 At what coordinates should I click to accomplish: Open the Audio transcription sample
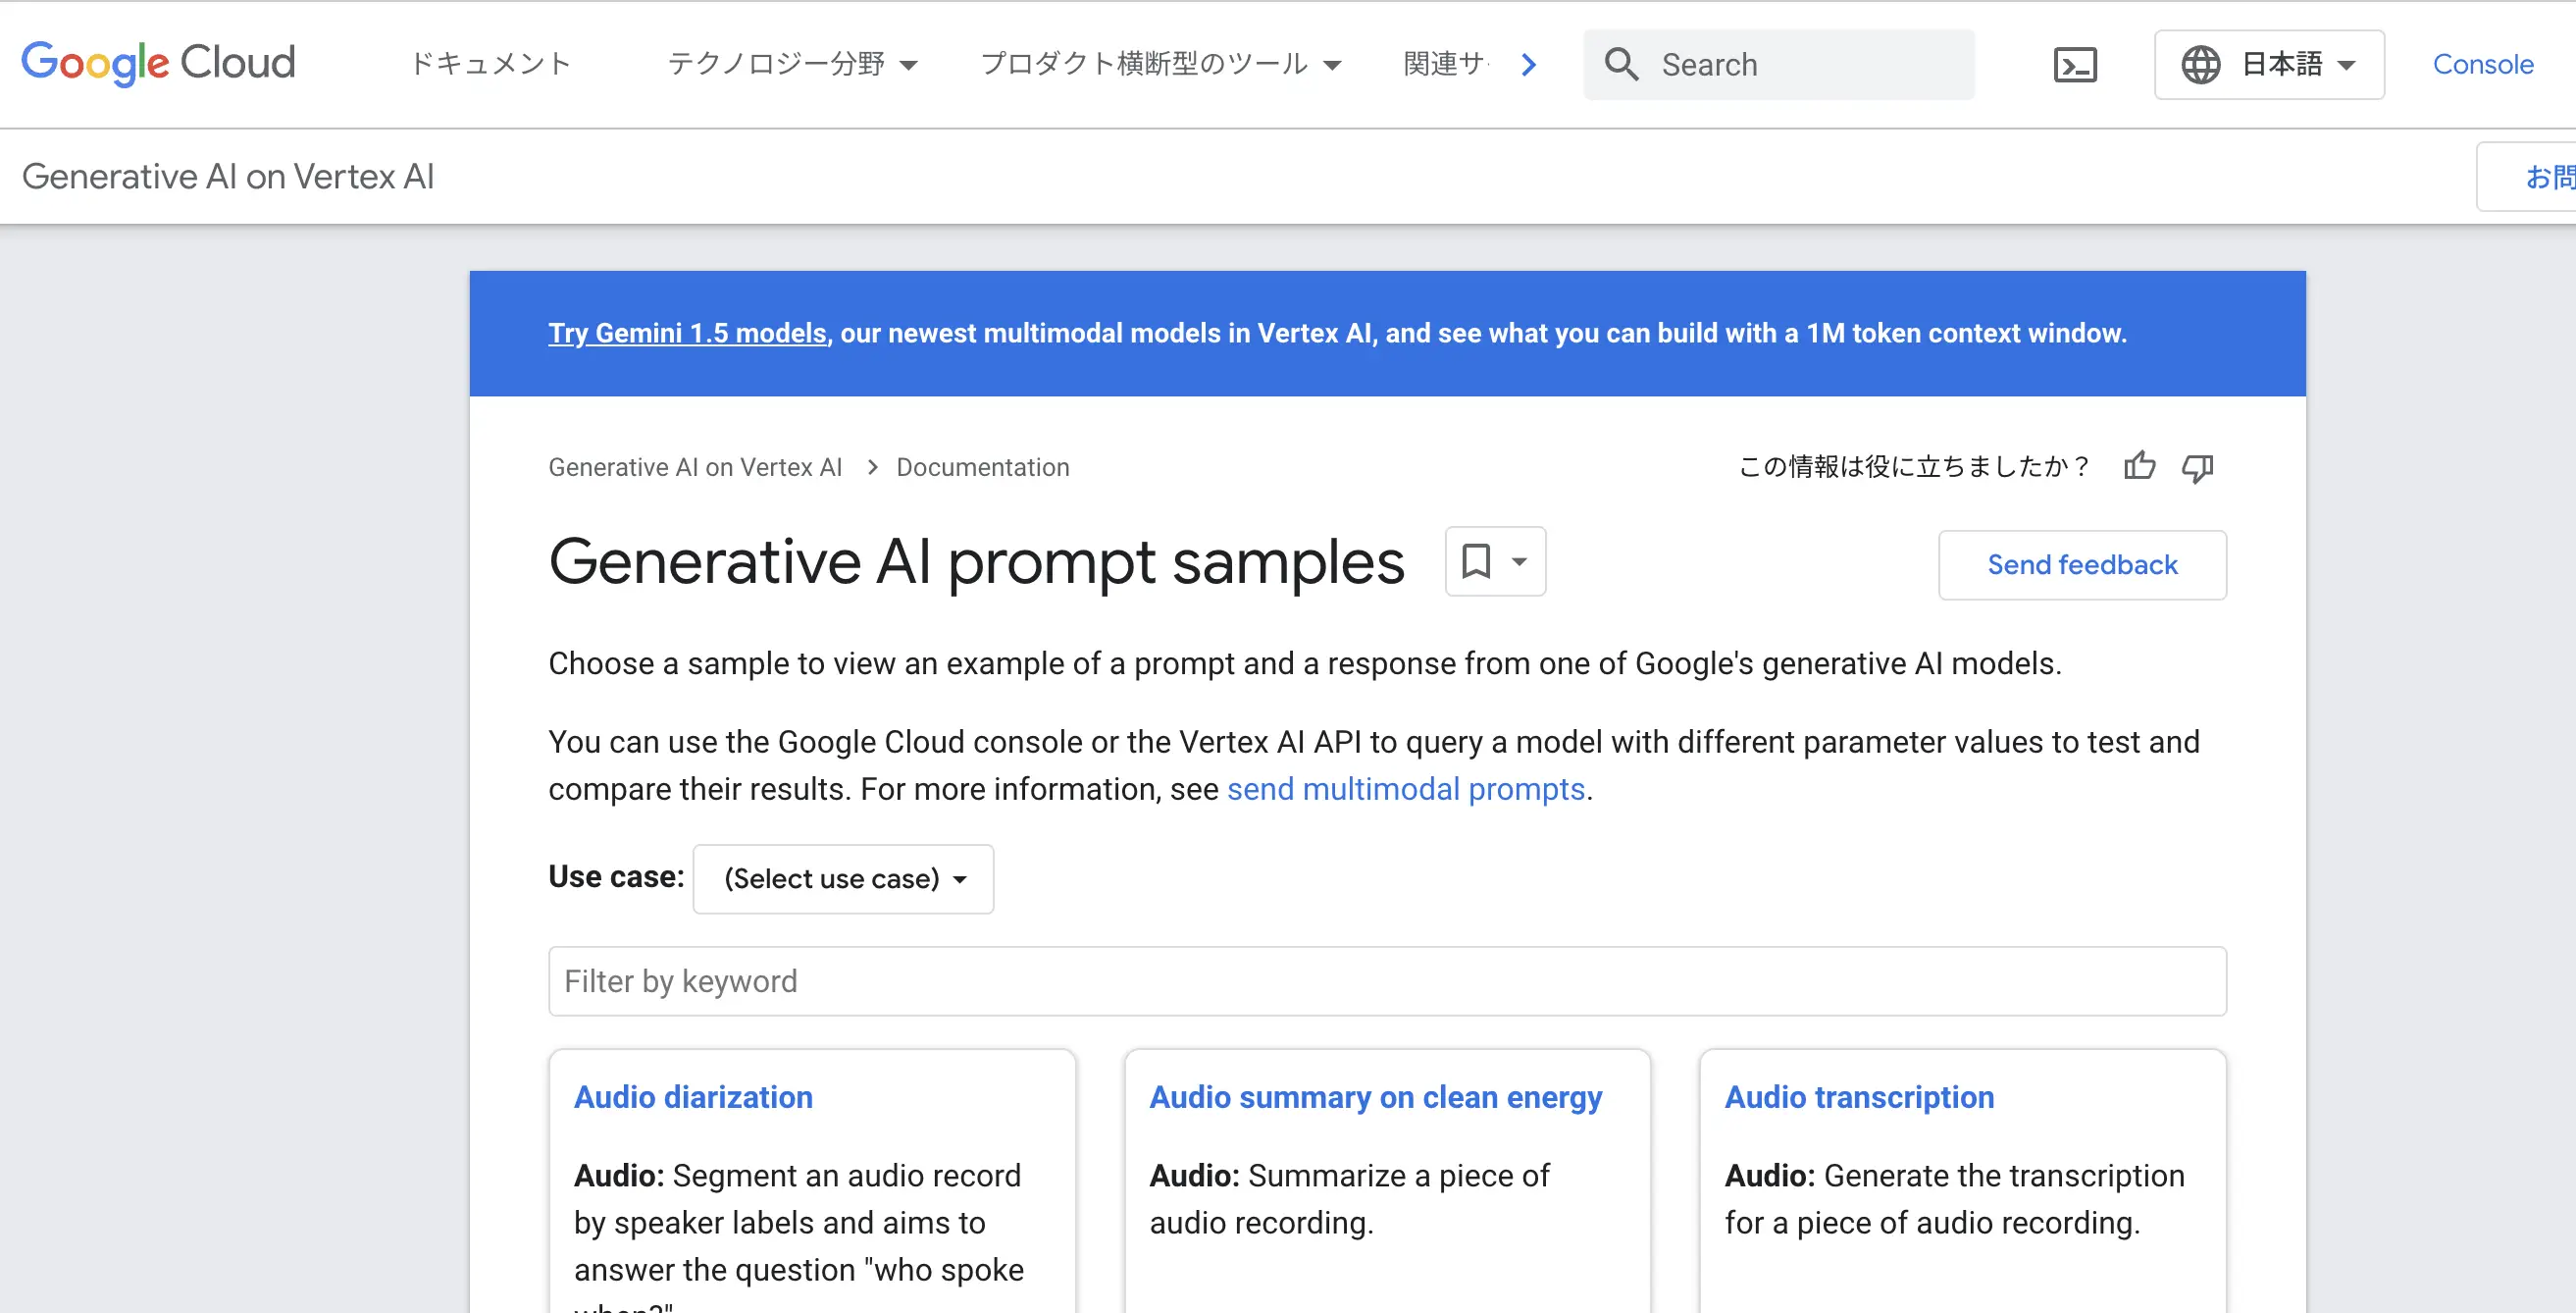[x=1859, y=1097]
